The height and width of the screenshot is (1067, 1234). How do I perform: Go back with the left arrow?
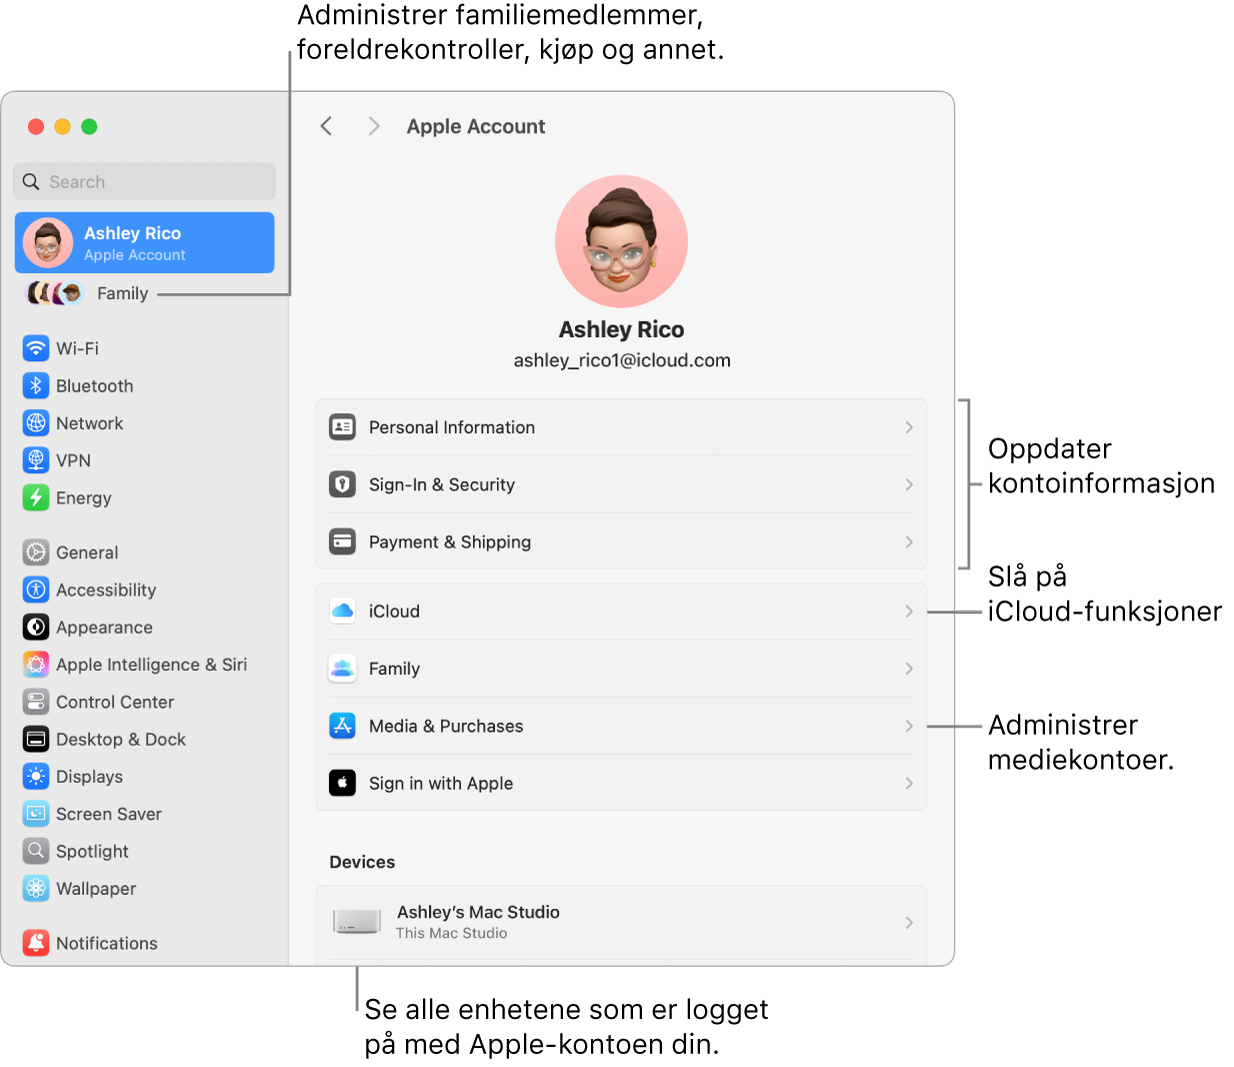326,126
